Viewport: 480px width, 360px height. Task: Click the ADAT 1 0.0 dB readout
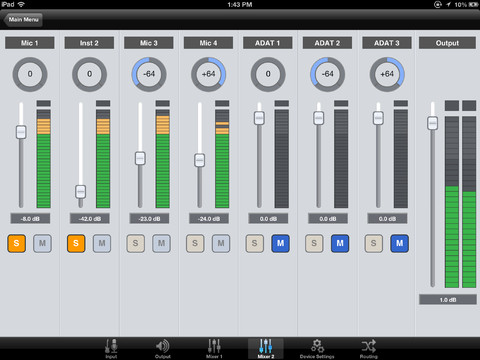268,219
